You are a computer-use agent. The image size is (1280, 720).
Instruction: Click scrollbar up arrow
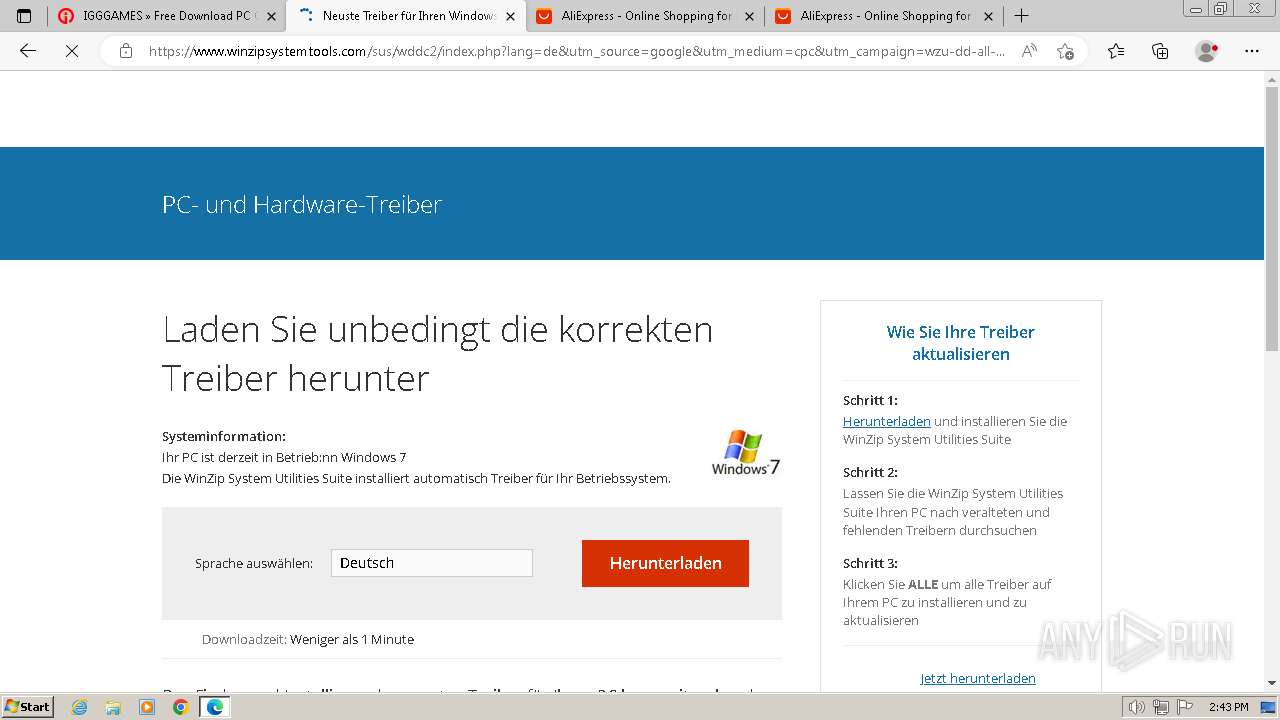[x=1272, y=78]
